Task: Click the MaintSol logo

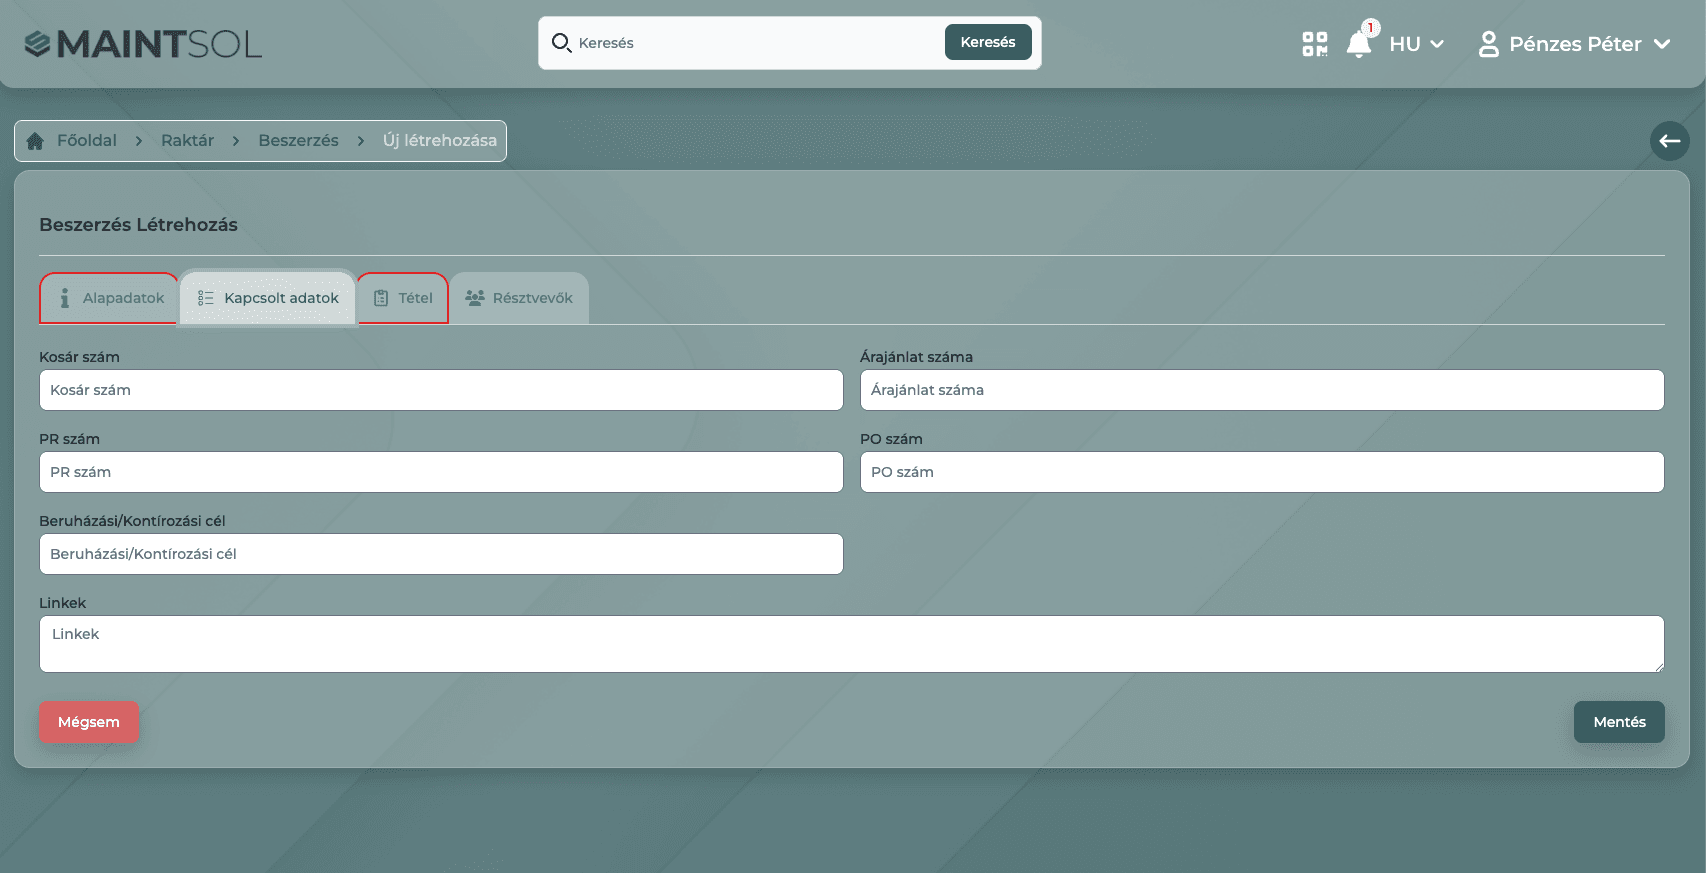Action: (143, 44)
